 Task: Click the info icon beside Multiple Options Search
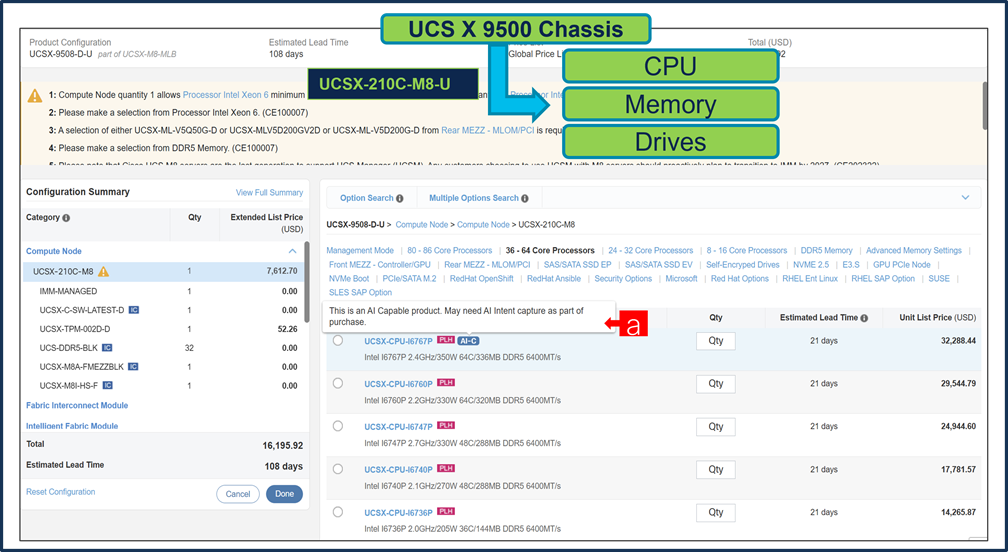click(525, 199)
